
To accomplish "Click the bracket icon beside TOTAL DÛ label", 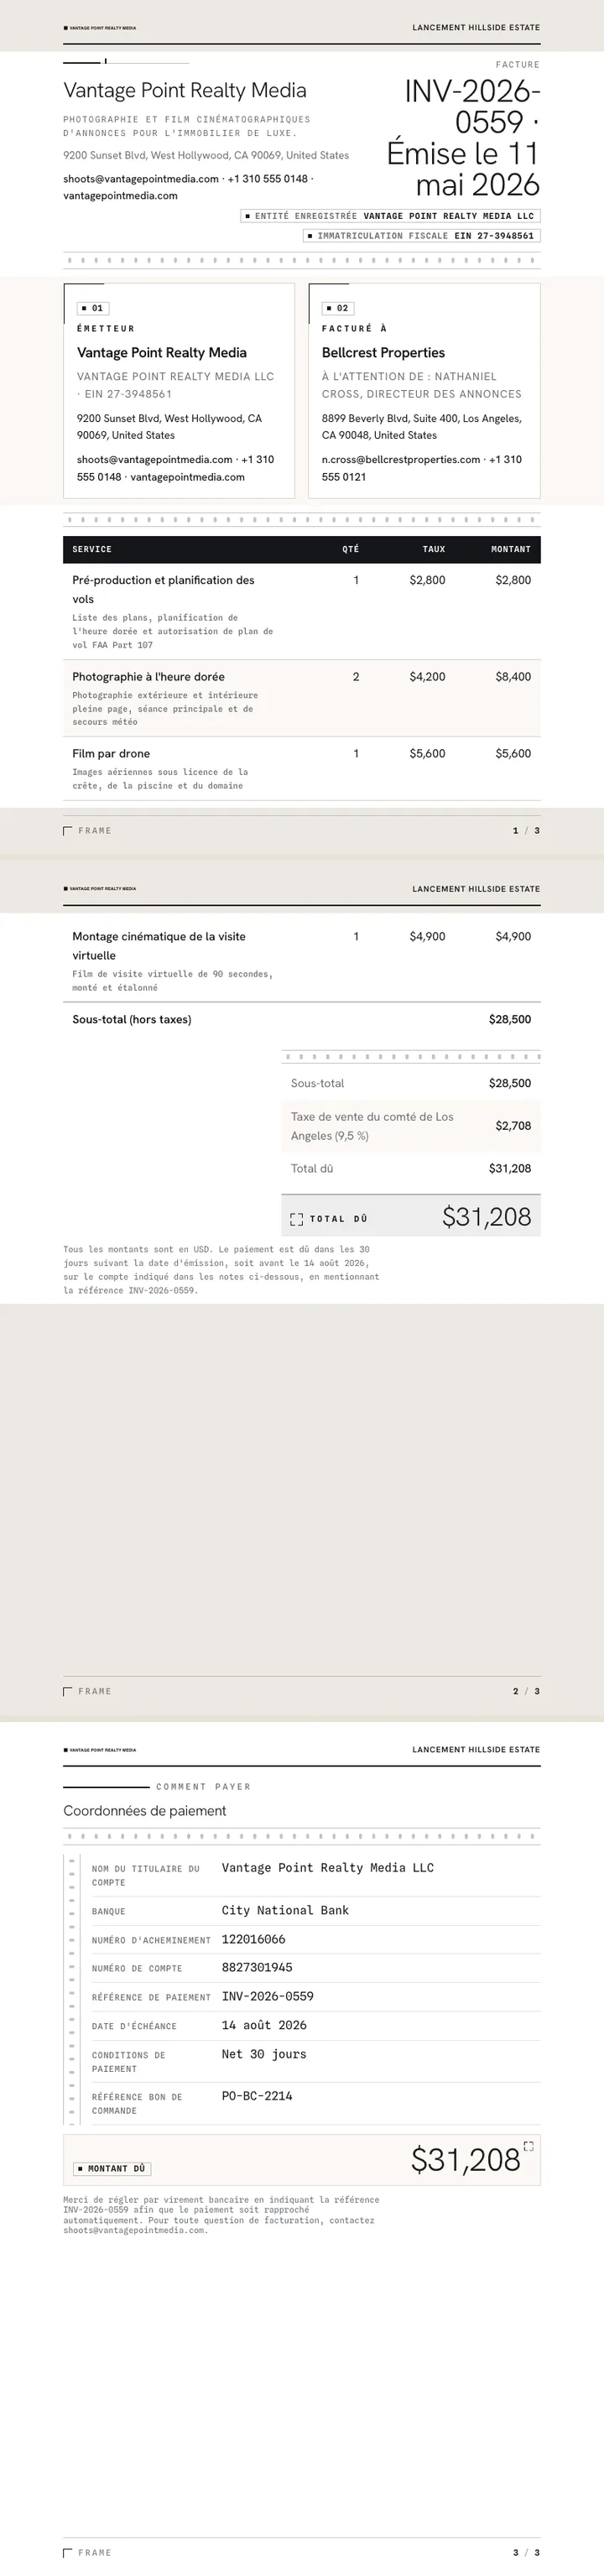I will (296, 1219).
